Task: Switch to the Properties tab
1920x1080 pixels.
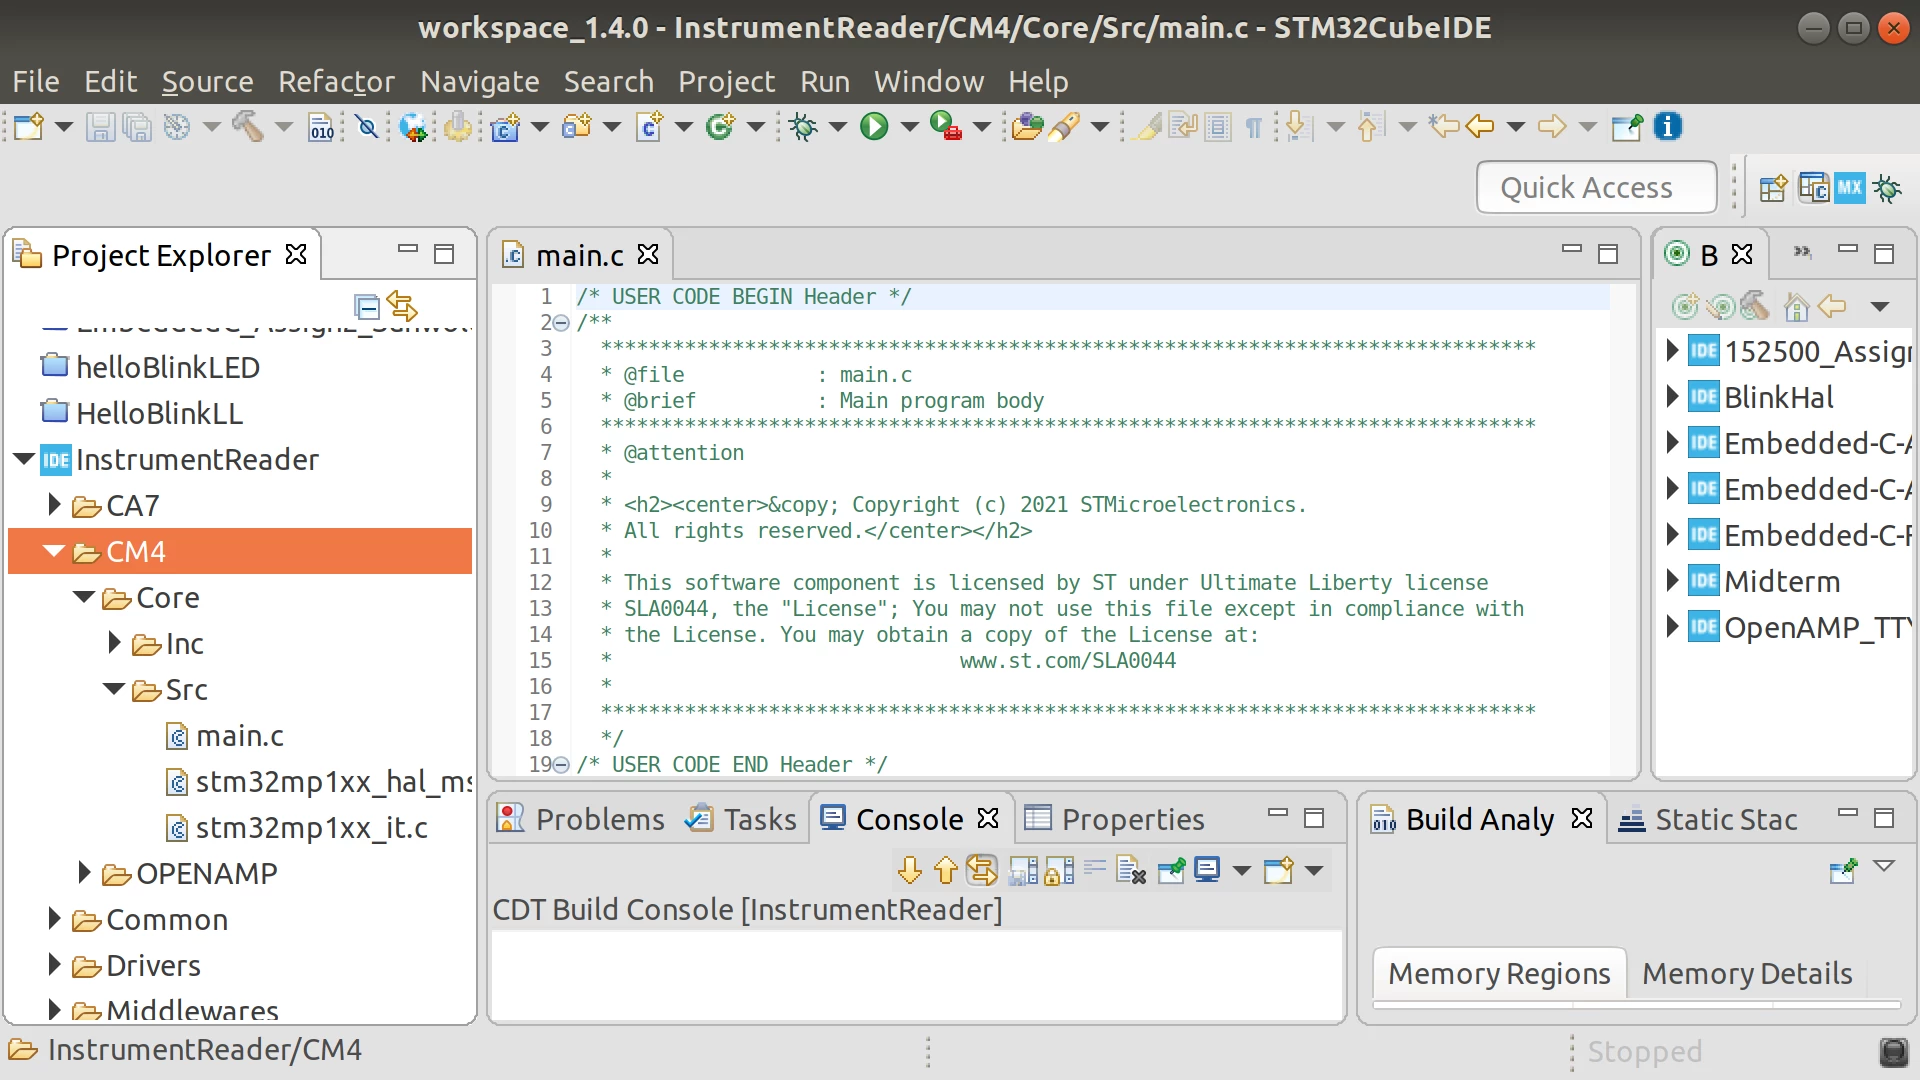Action: [x=1115, y=819]
